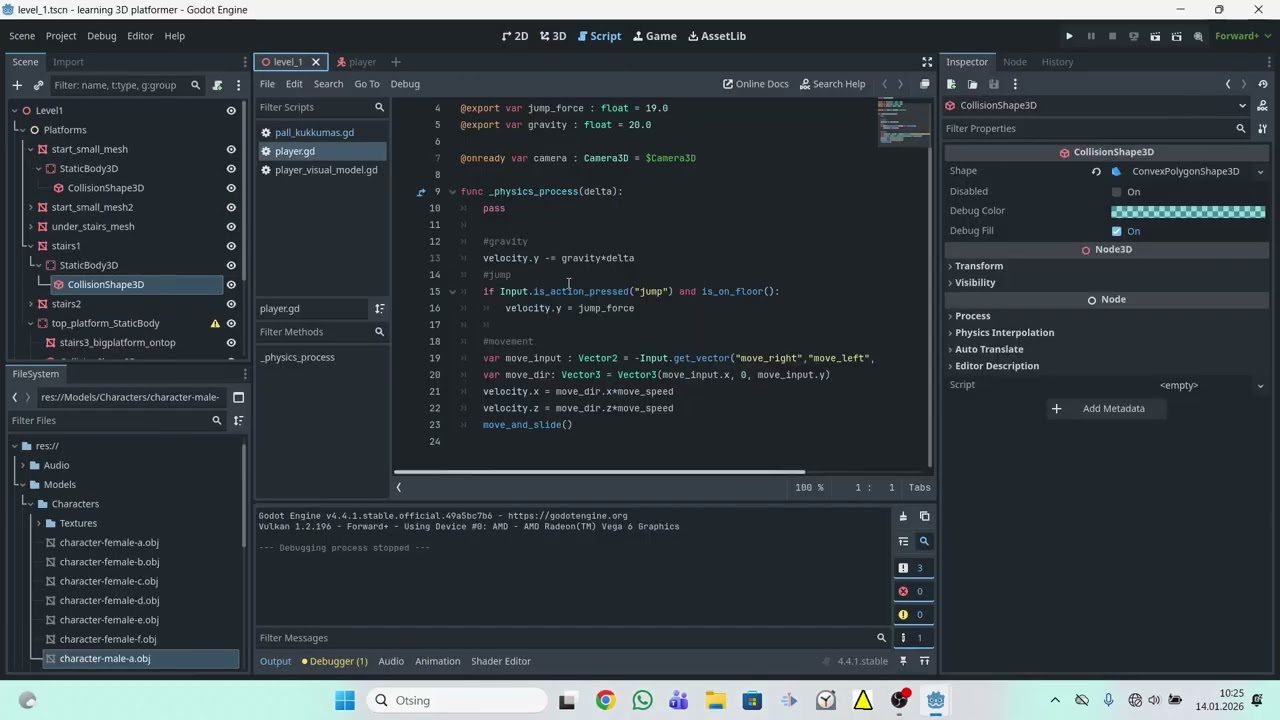1280x720 pixels.
Task: Click search icon in scene filter
Action: (195, 85)
